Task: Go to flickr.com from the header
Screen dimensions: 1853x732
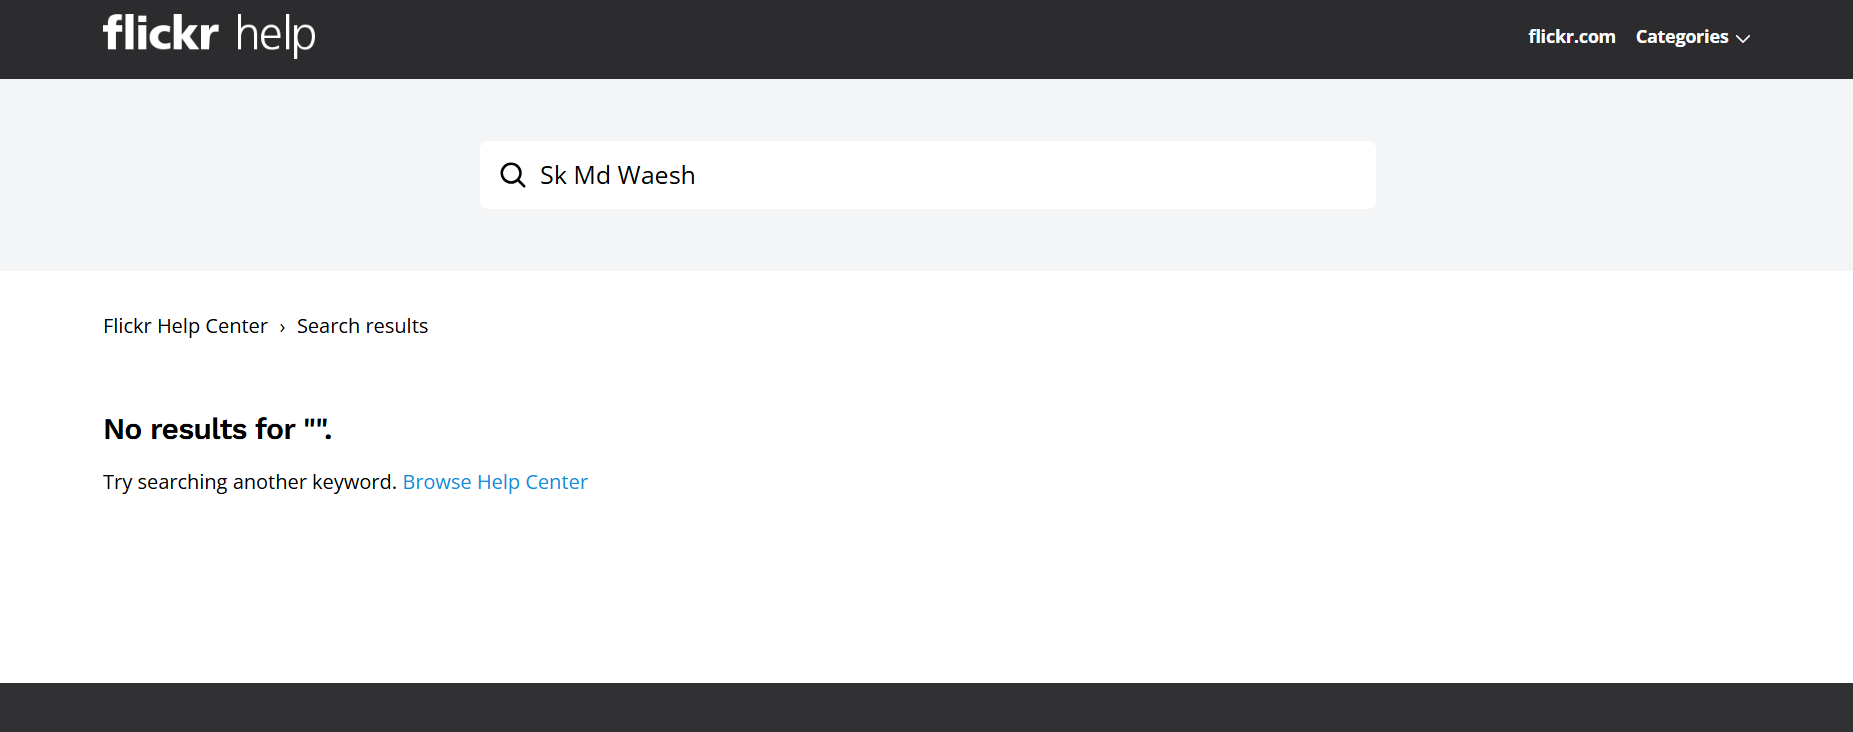Action: pos(1571,37)
